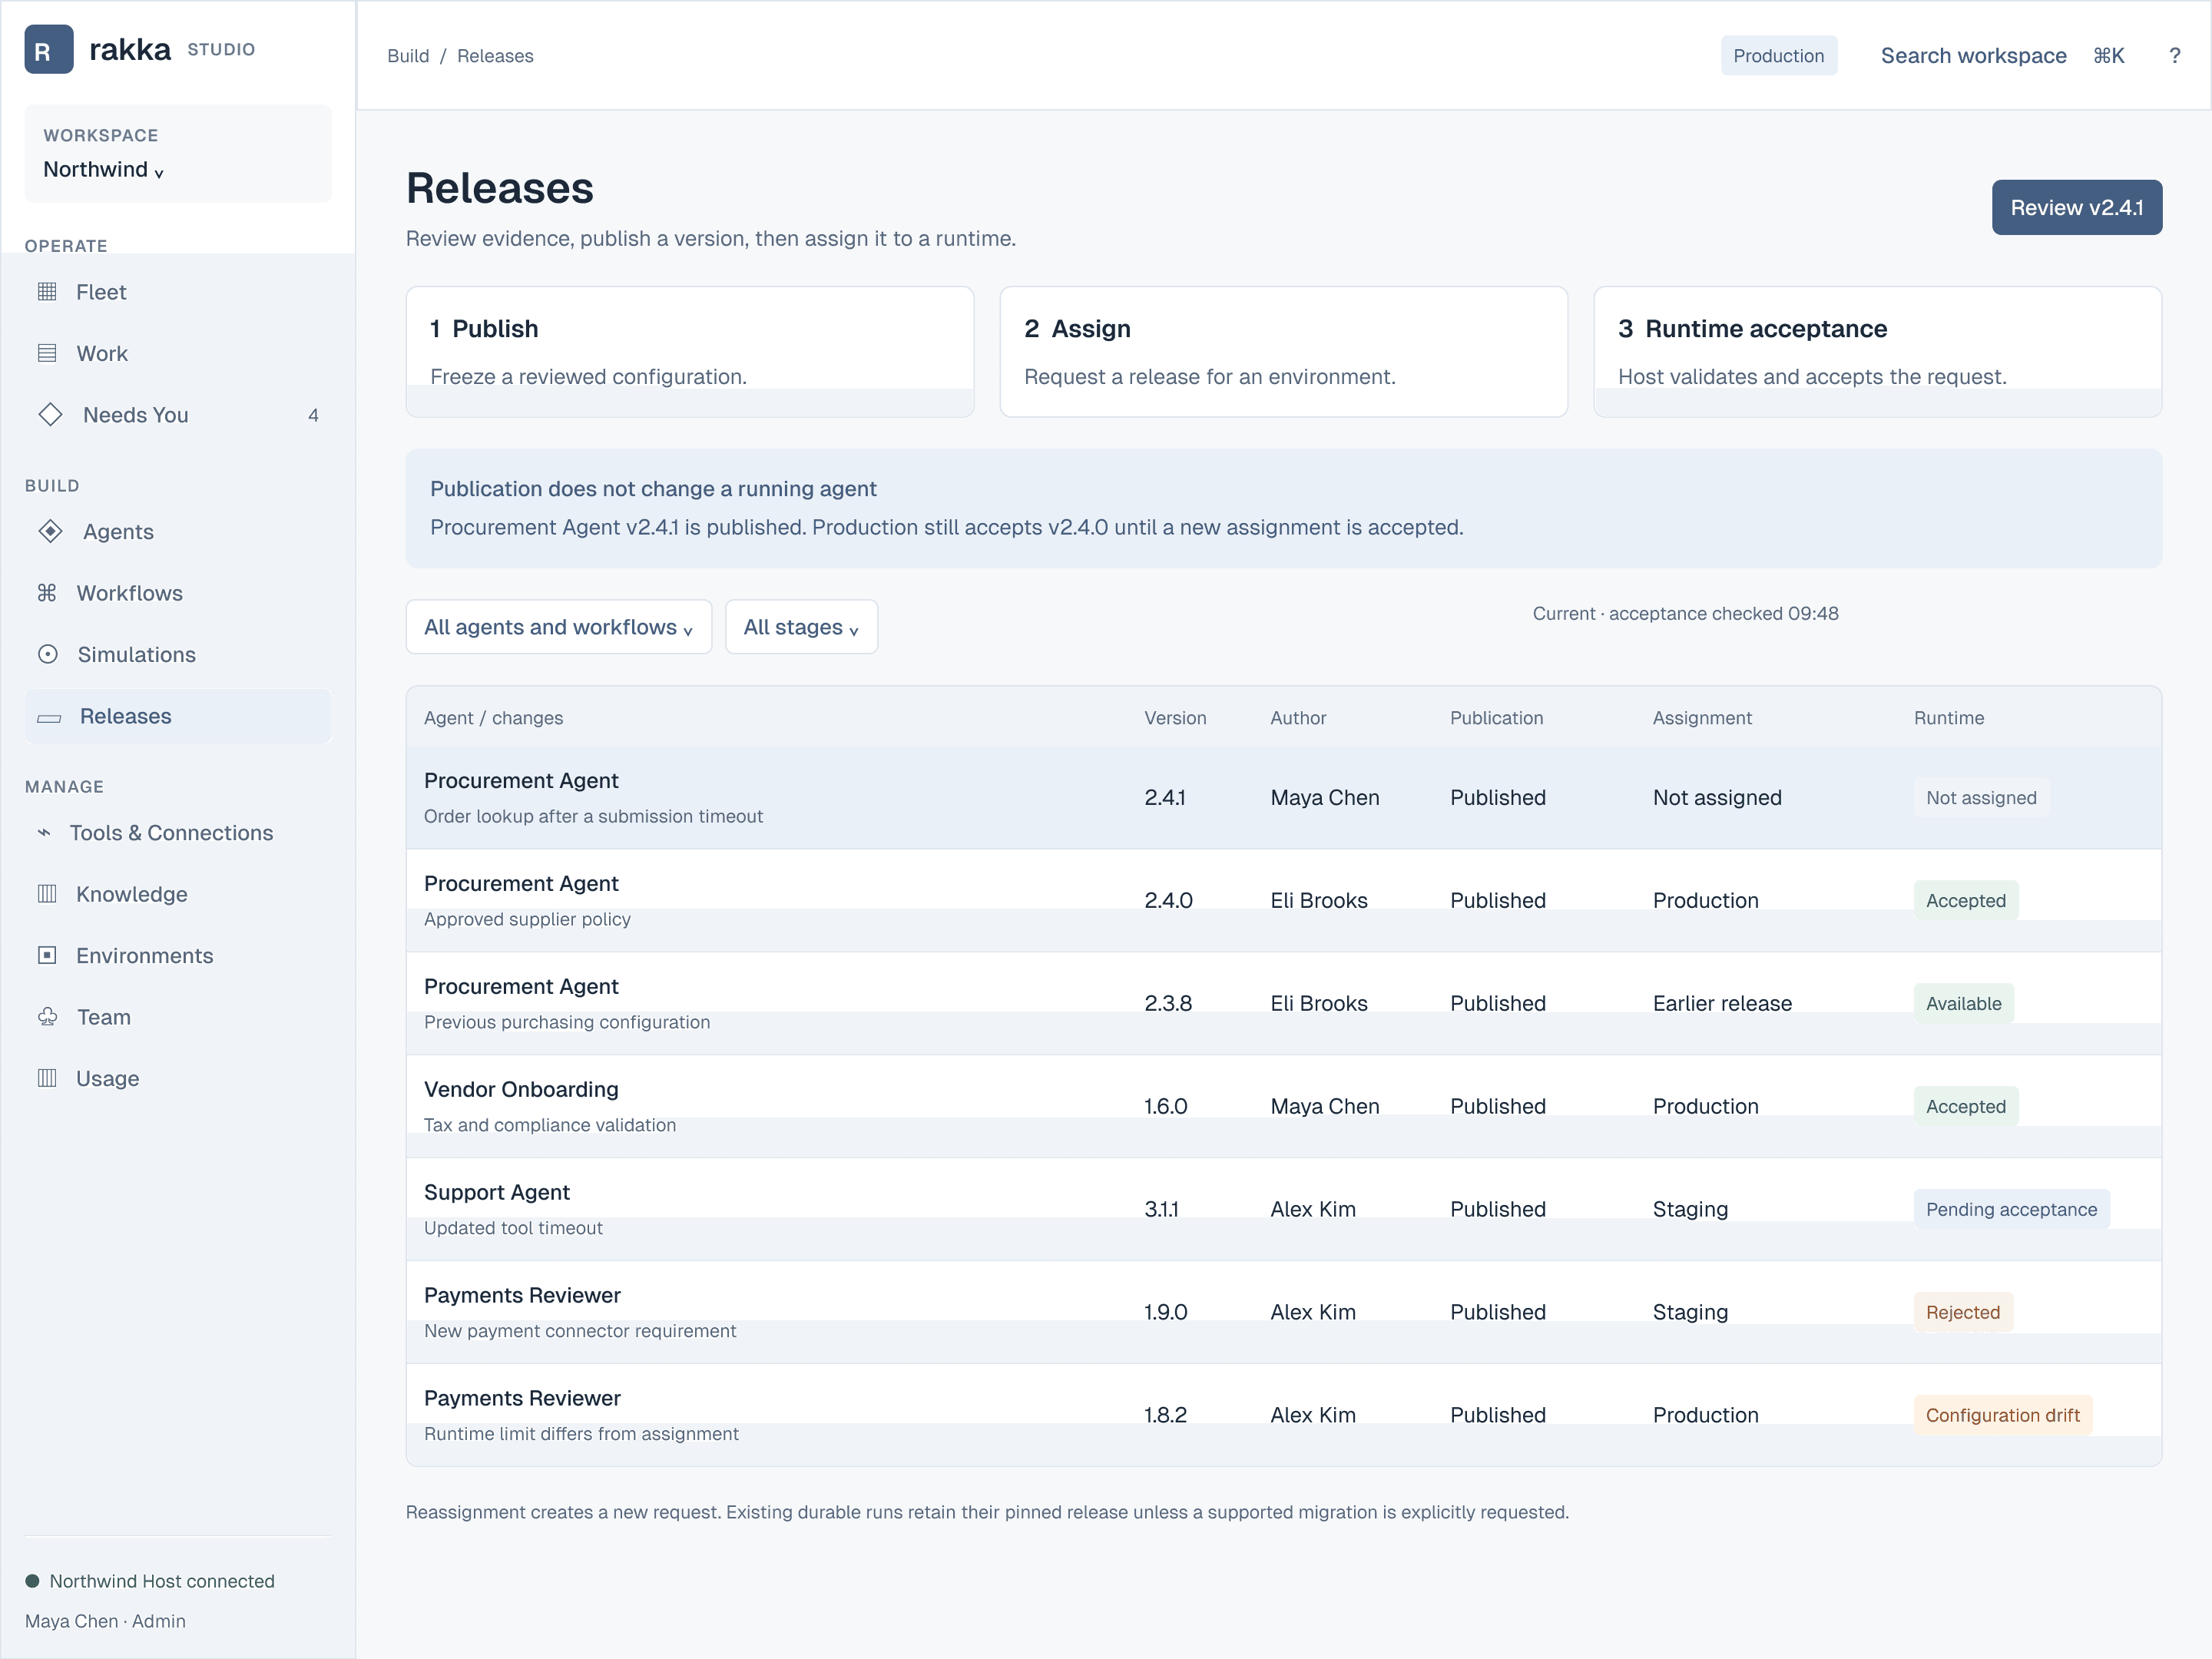Click Releases in the breadcrumb
This screenshot has width=2212, height=1659.
pyautogui.click(x=495, y=56)
